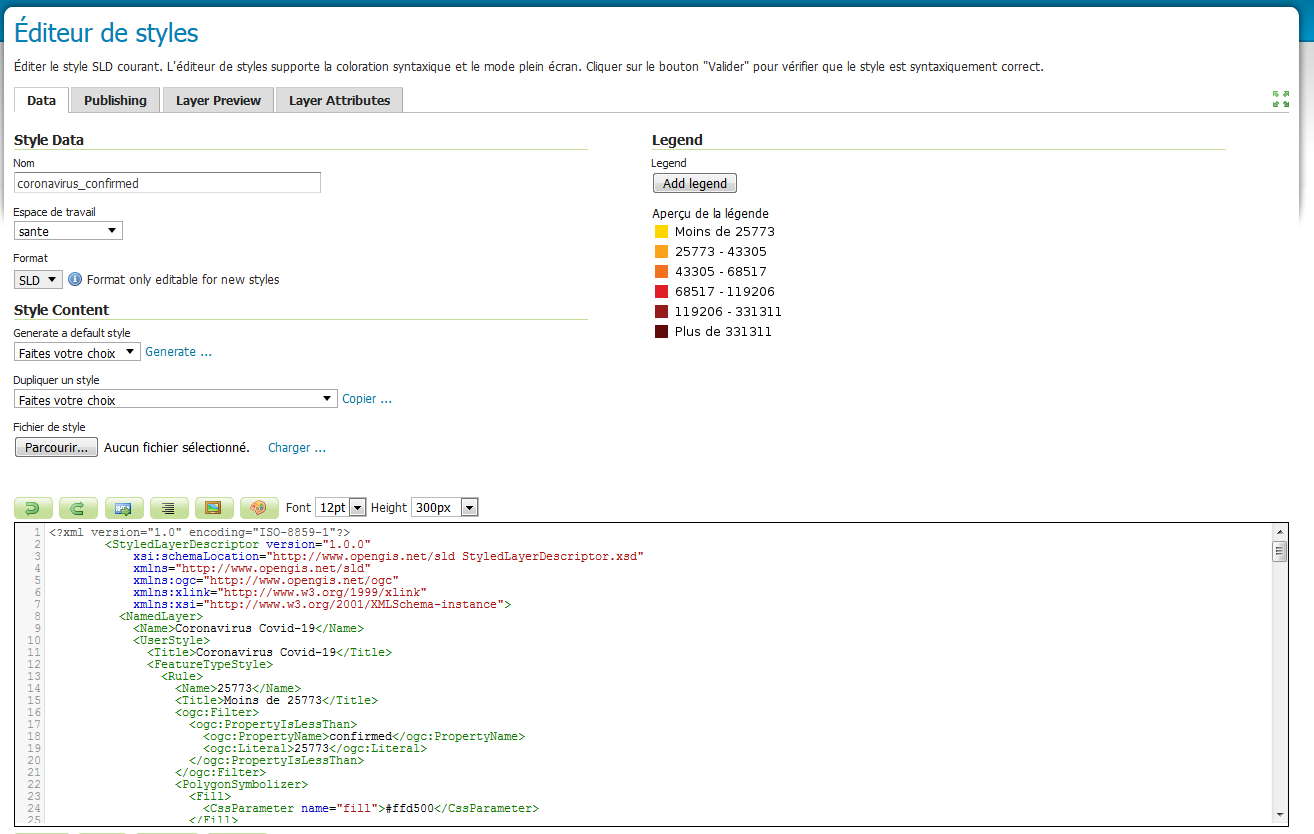Click the 'Aucun fichier sélectionné.' text
This screenshot has width=1314, height=834.
pyautogui.click(x=177, y=448)
